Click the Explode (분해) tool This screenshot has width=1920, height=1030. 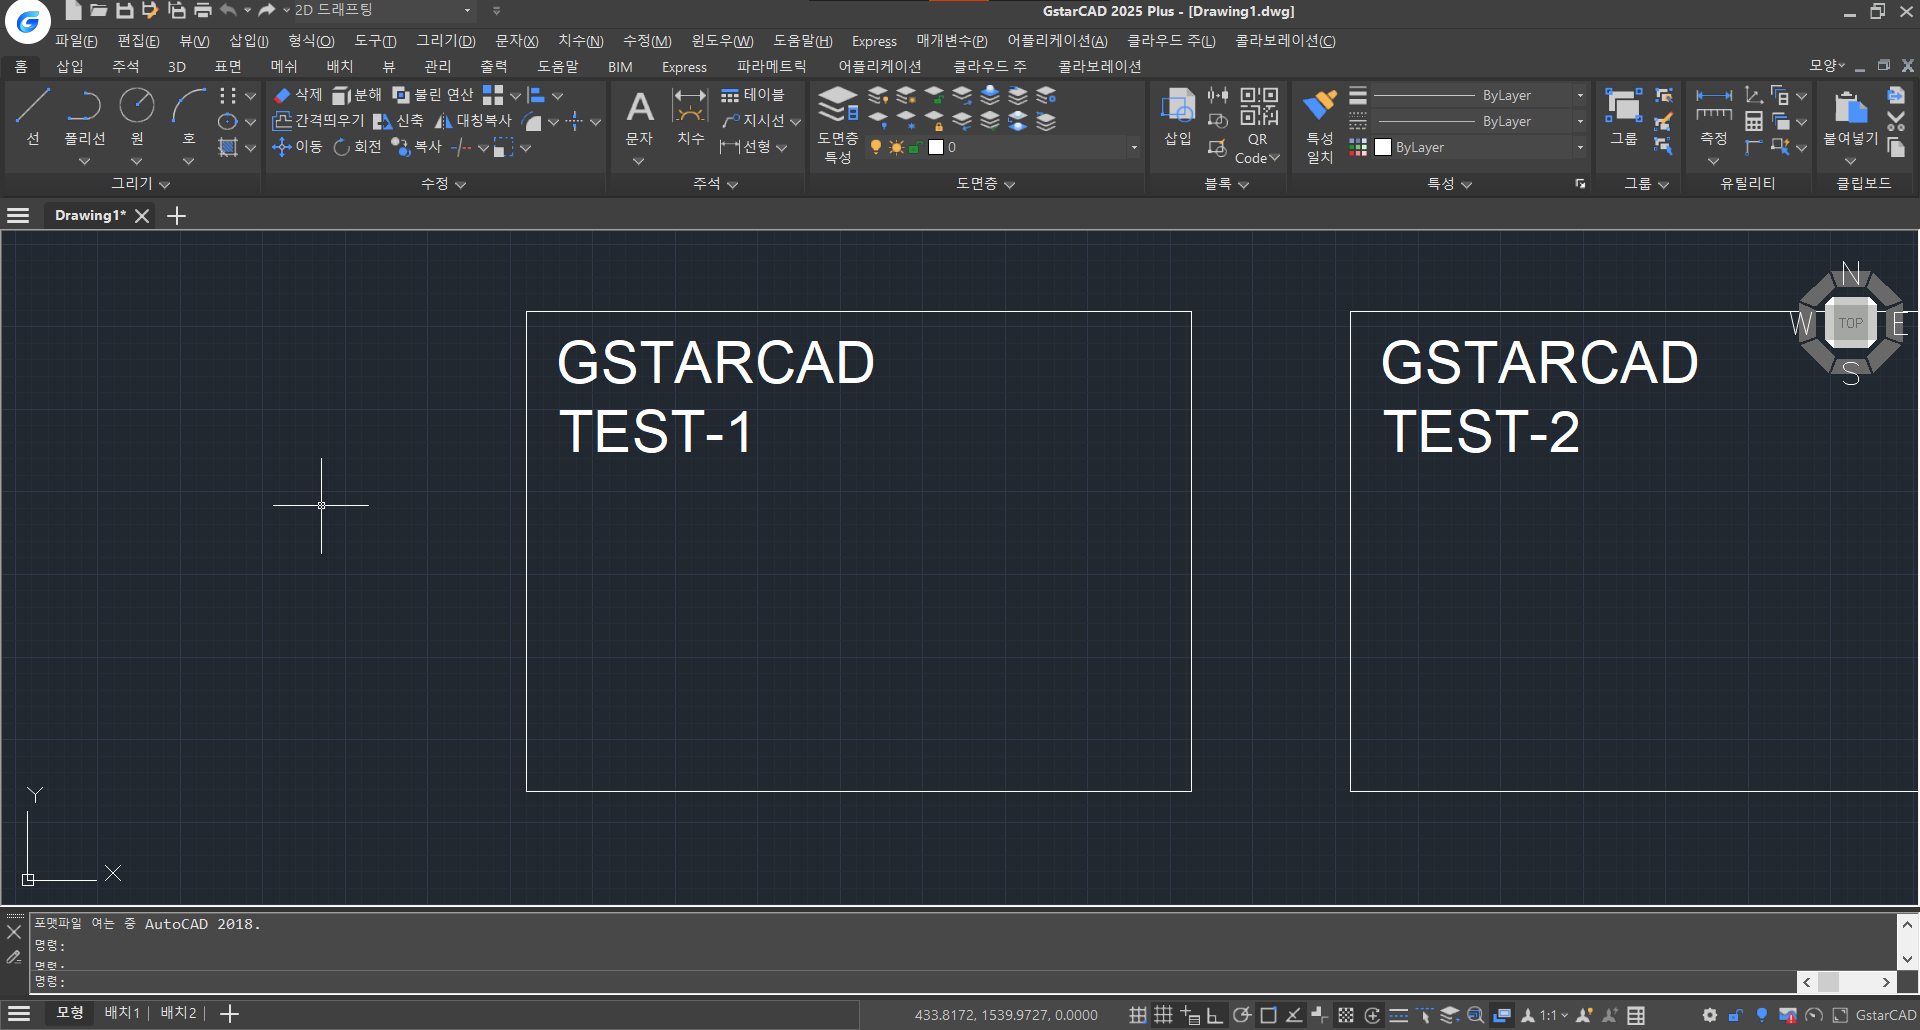pos(357,95)
